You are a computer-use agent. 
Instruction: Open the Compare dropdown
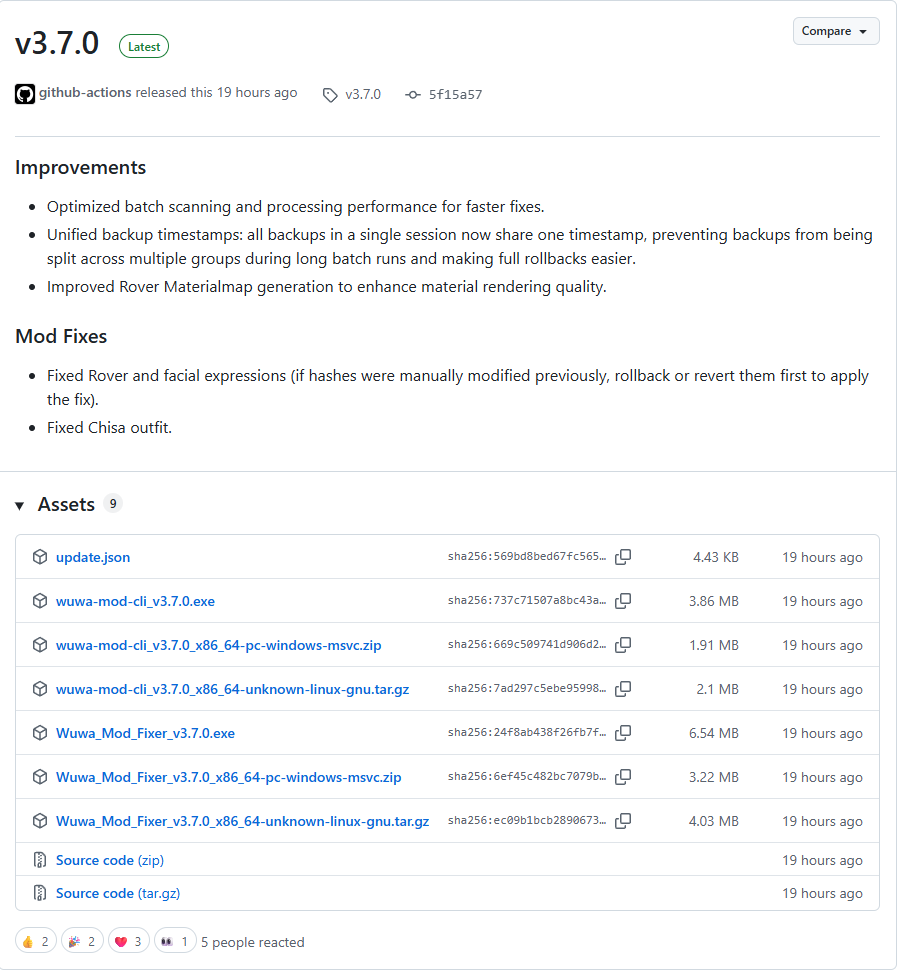coord(836,31)
